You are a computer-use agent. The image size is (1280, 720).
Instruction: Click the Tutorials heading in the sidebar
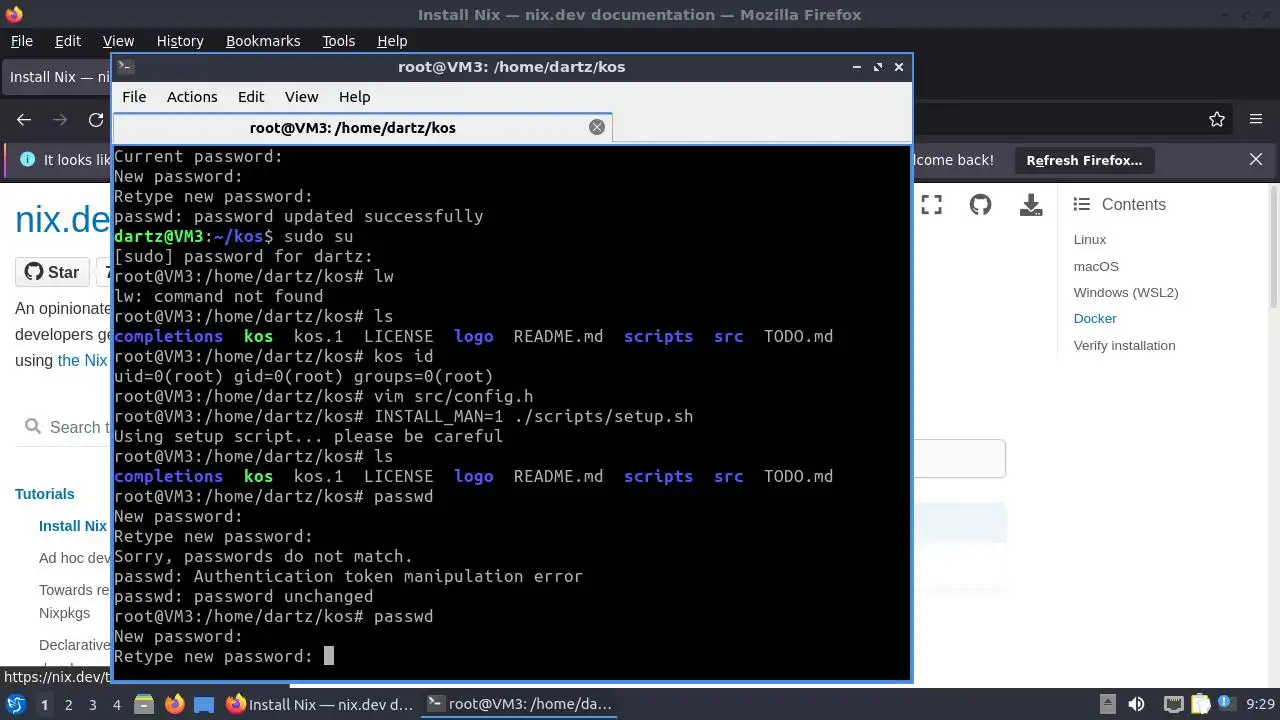[x=45, y=494]
